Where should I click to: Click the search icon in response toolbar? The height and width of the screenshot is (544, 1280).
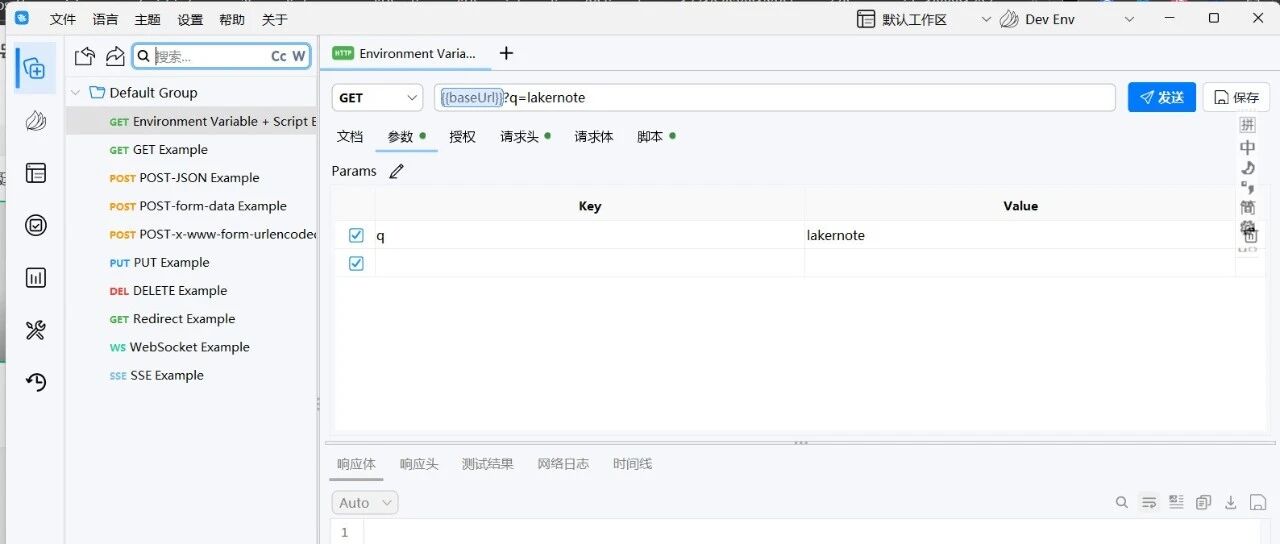tap(1122, 502)
